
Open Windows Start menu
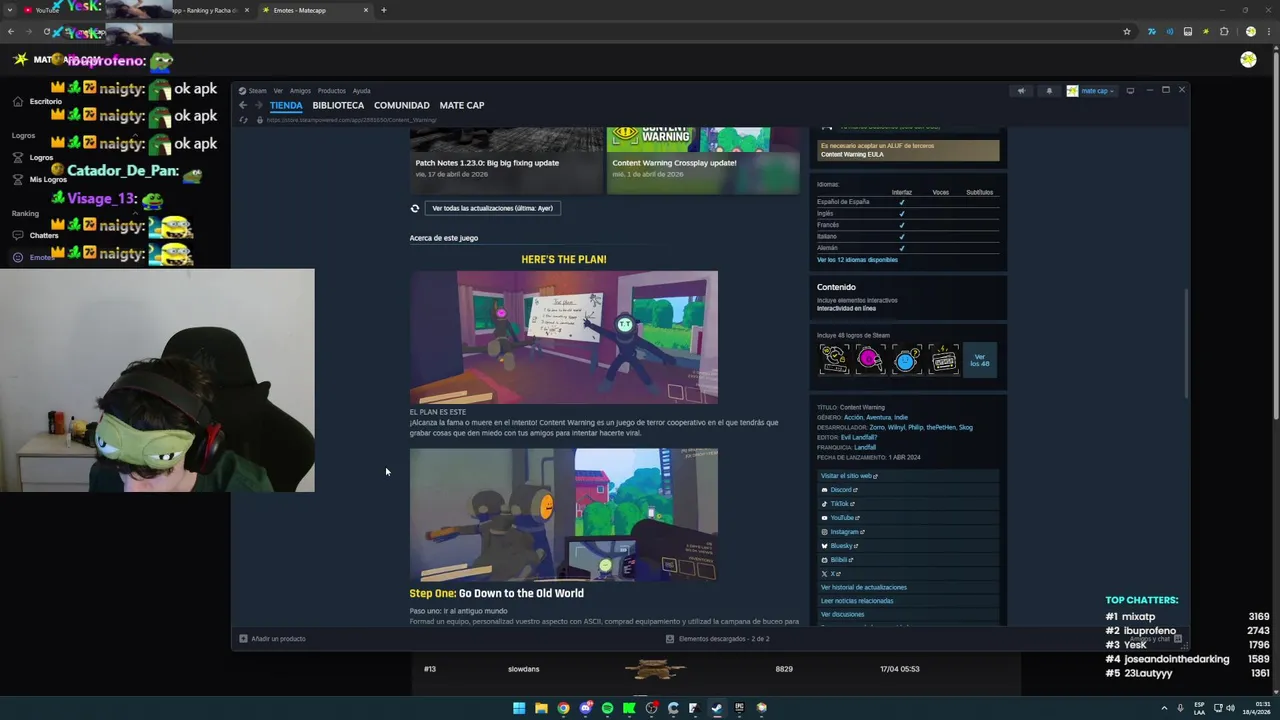519,708
